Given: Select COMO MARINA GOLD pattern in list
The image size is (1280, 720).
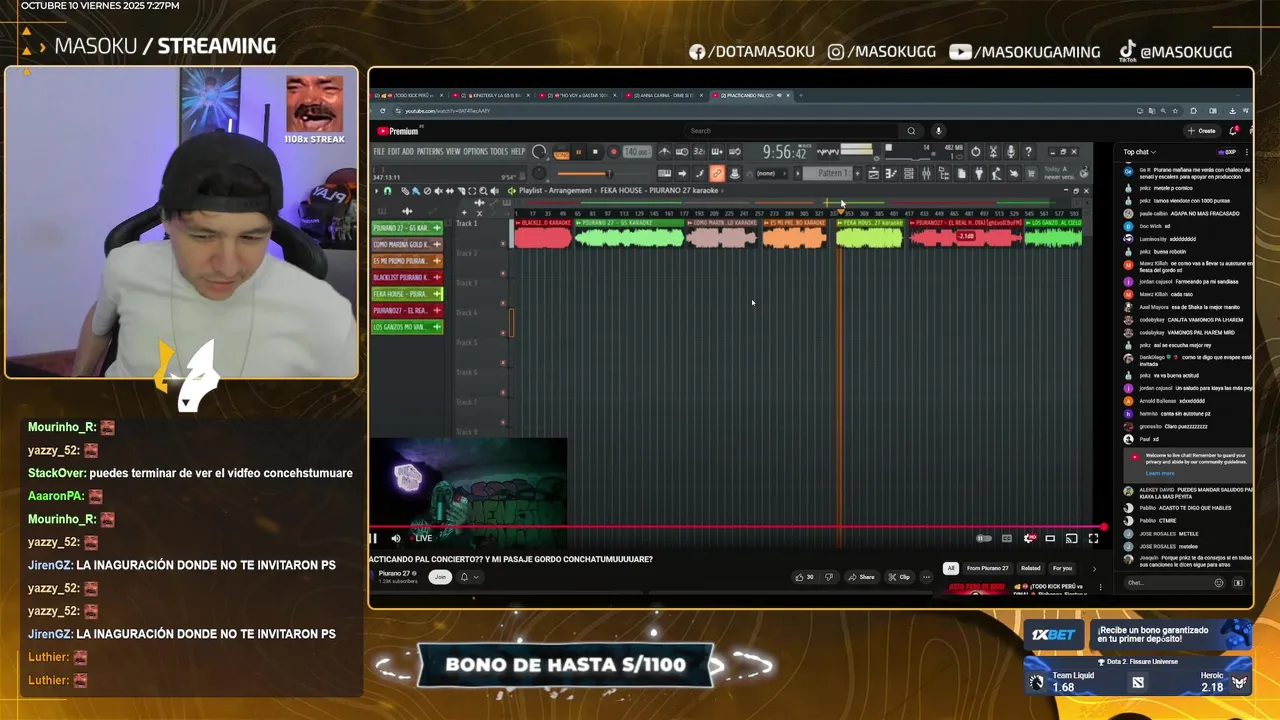Looking at the screenshot, I should 407,244.
